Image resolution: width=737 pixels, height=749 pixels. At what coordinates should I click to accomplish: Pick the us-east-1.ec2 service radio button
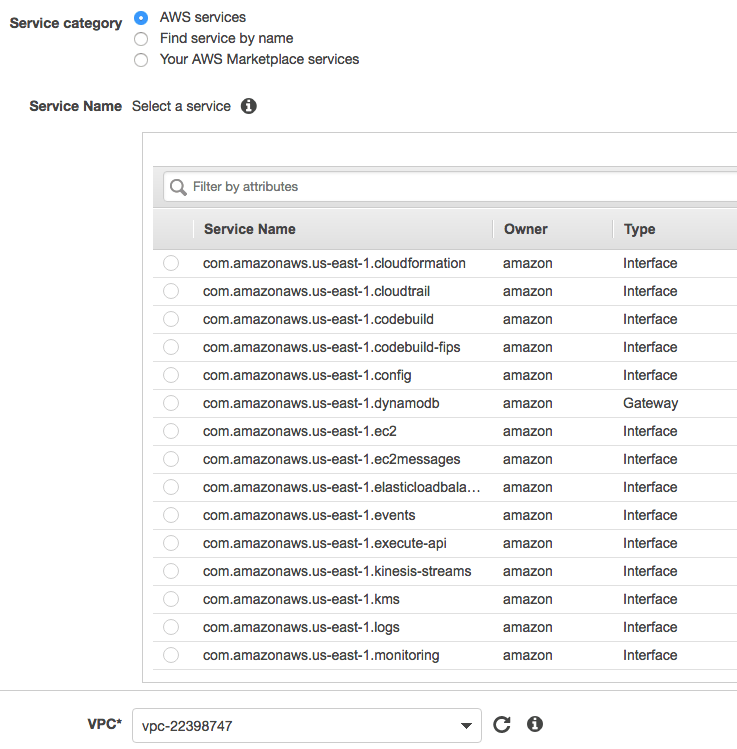click(171, 431)
